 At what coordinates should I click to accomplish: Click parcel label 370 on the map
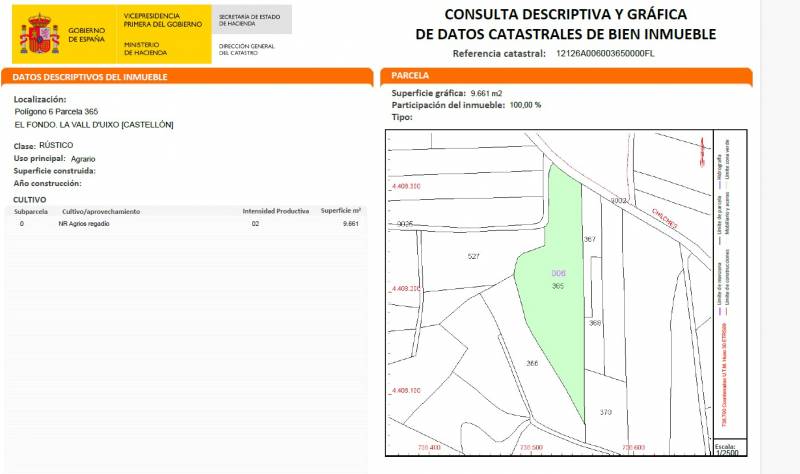point(606,412)
